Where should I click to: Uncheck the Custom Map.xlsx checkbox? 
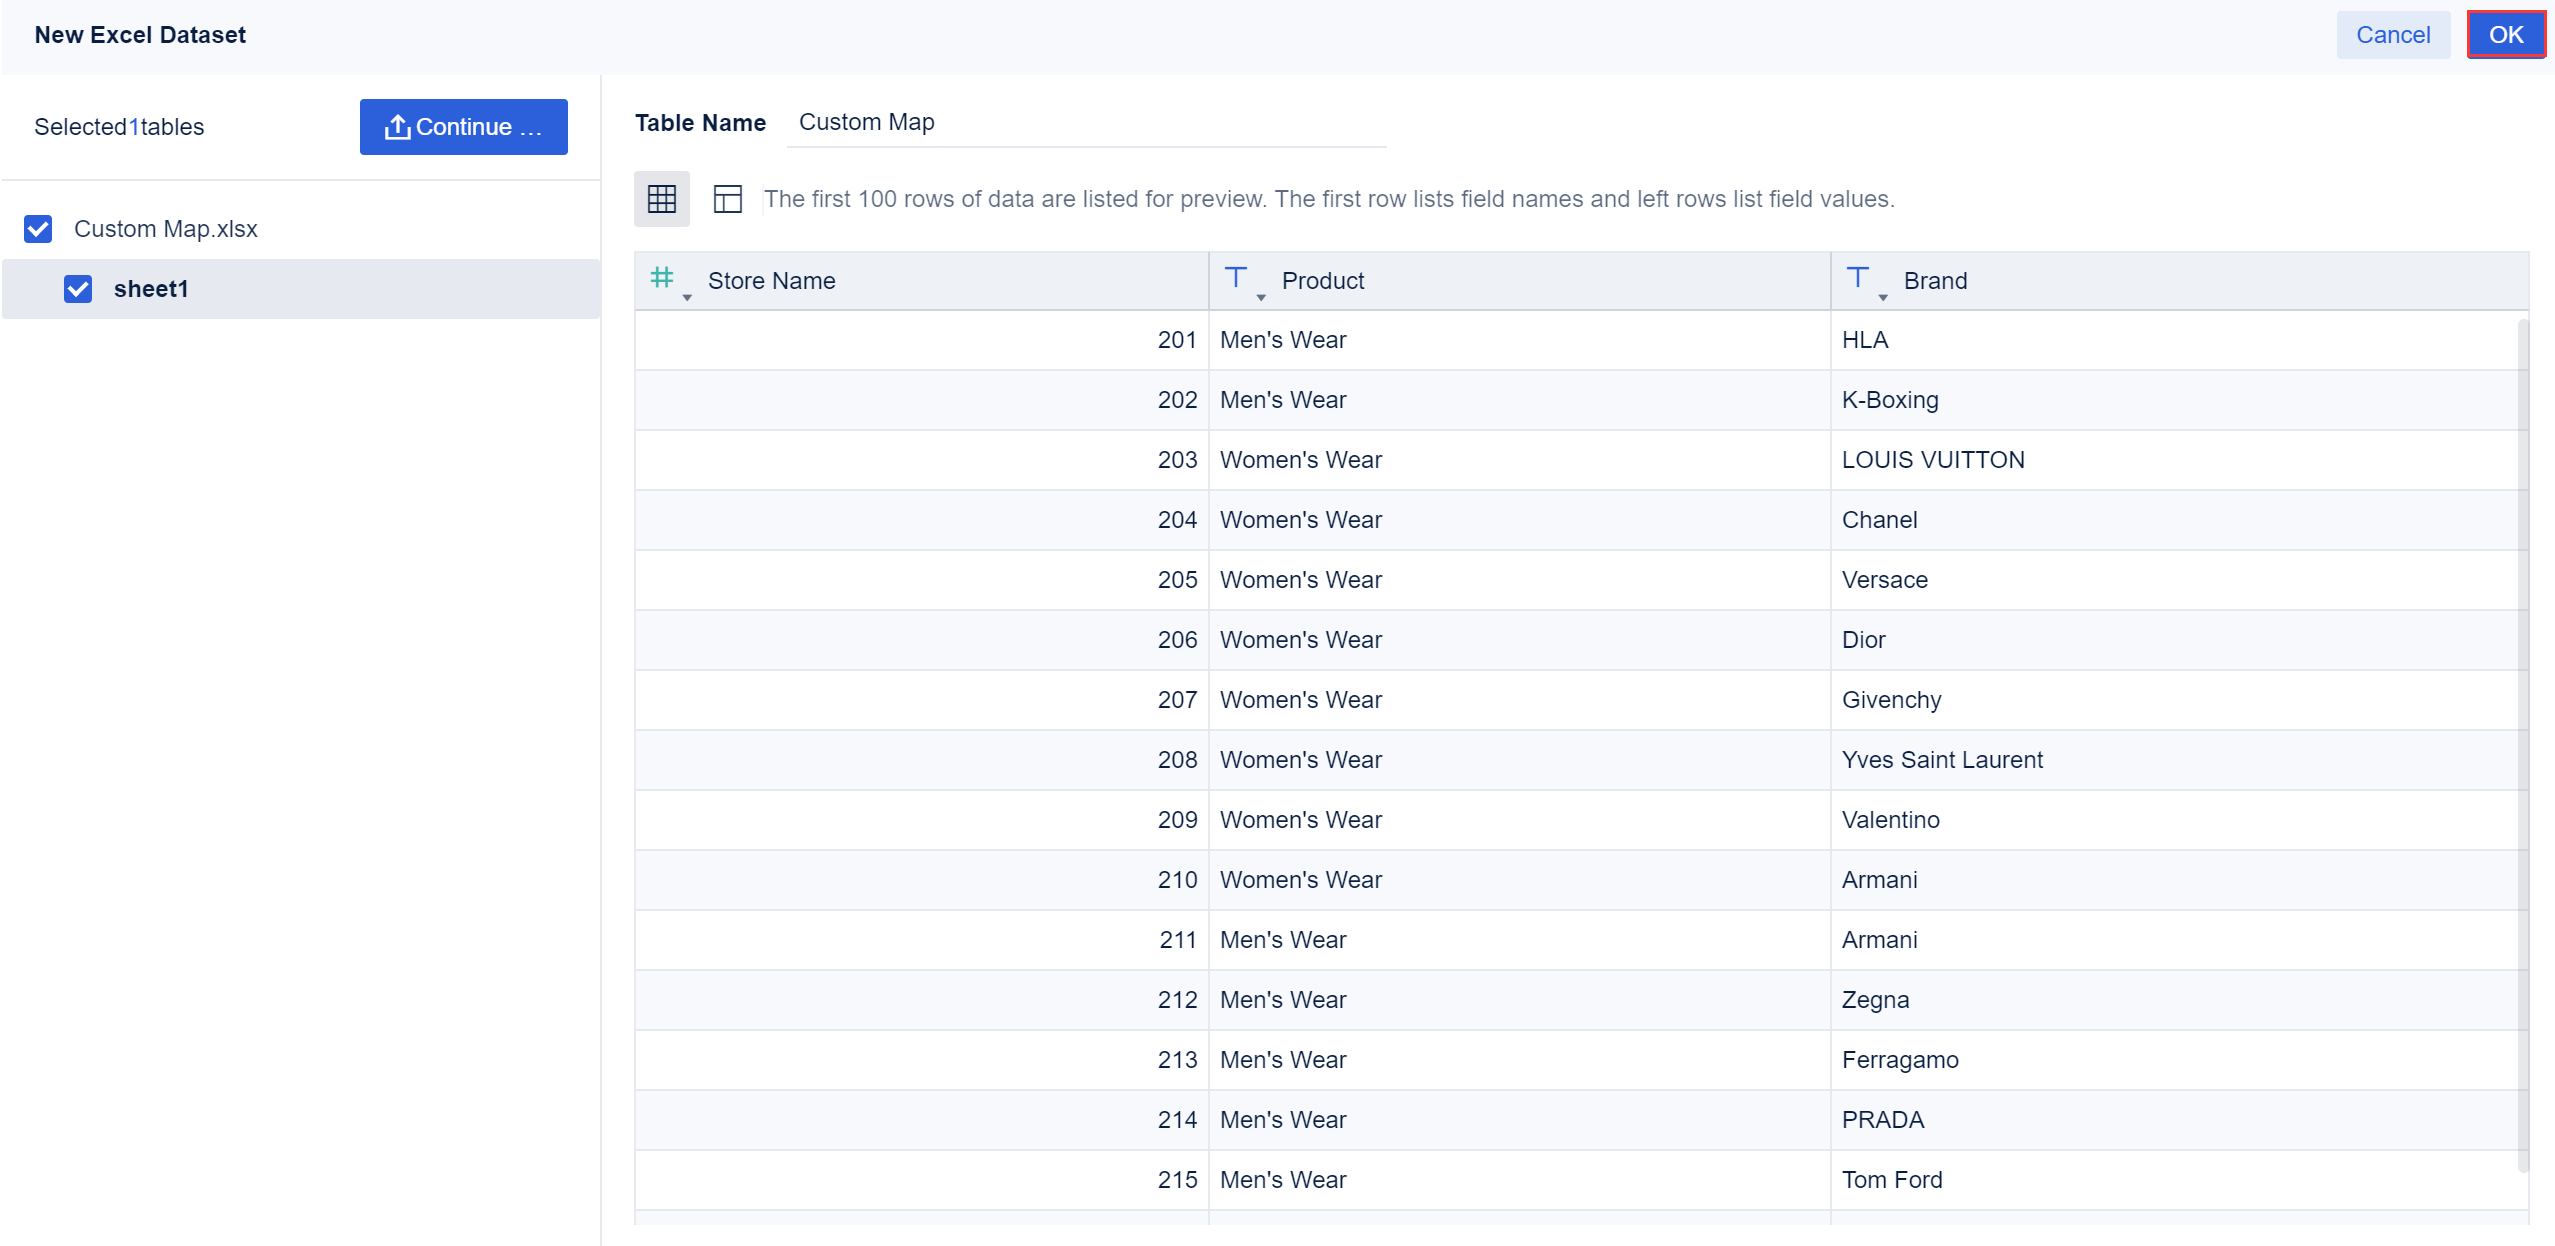[38, 229]
